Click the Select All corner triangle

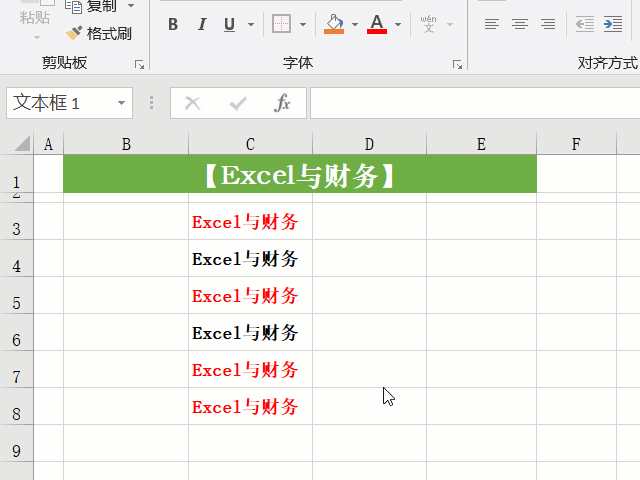[22, 144]
